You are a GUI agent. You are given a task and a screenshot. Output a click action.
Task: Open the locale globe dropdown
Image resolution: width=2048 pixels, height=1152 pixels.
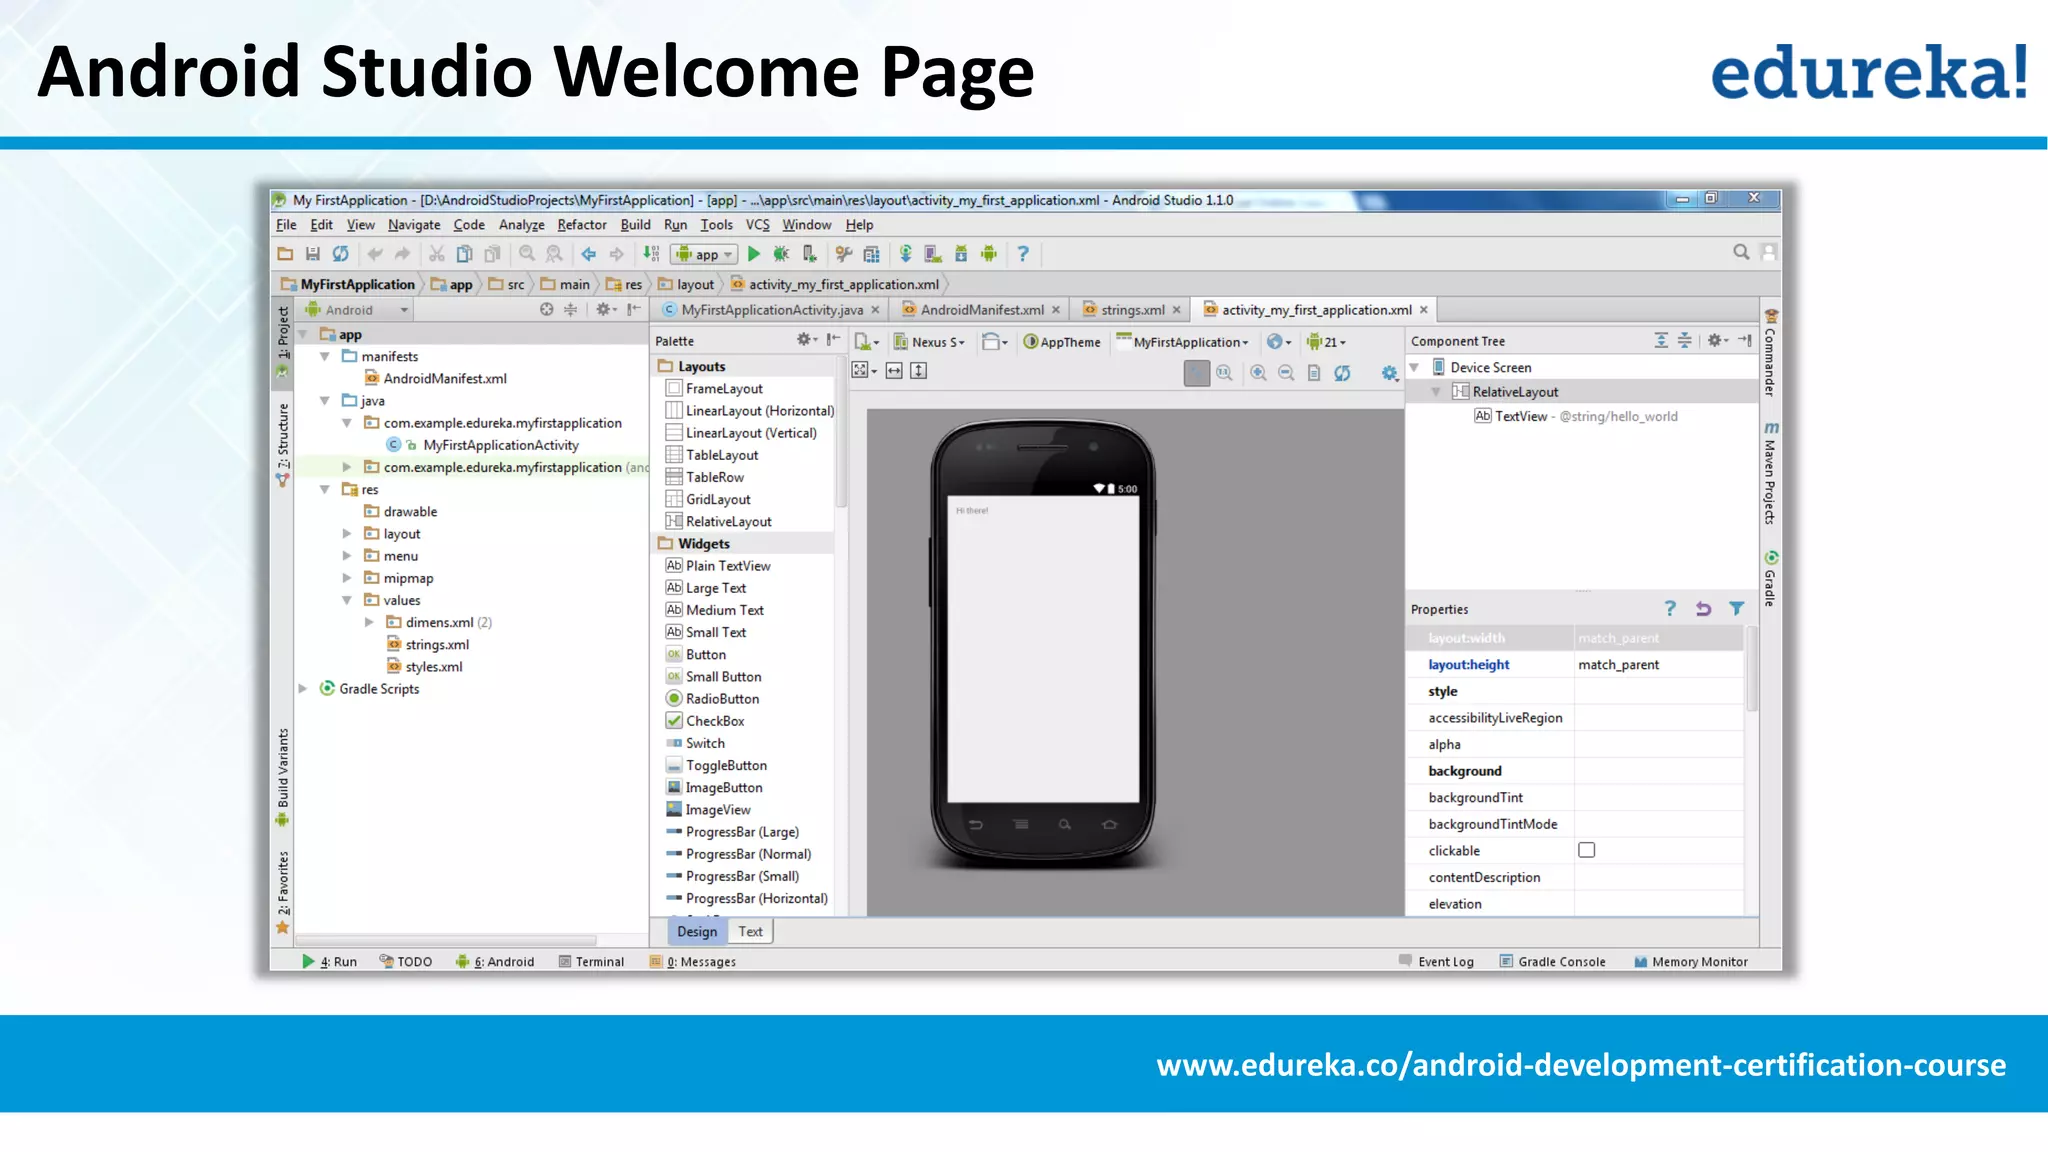(1279, 342)
